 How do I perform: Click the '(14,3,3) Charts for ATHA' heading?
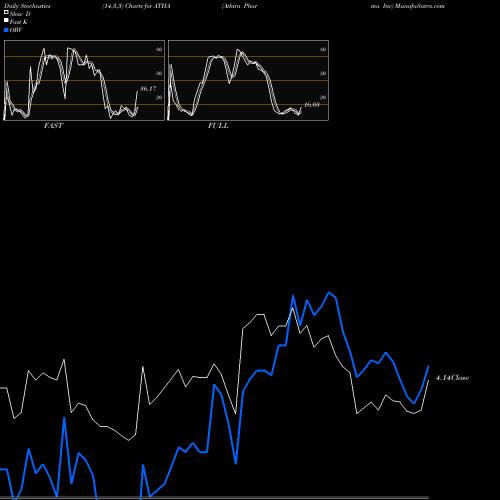pos(136,6)
